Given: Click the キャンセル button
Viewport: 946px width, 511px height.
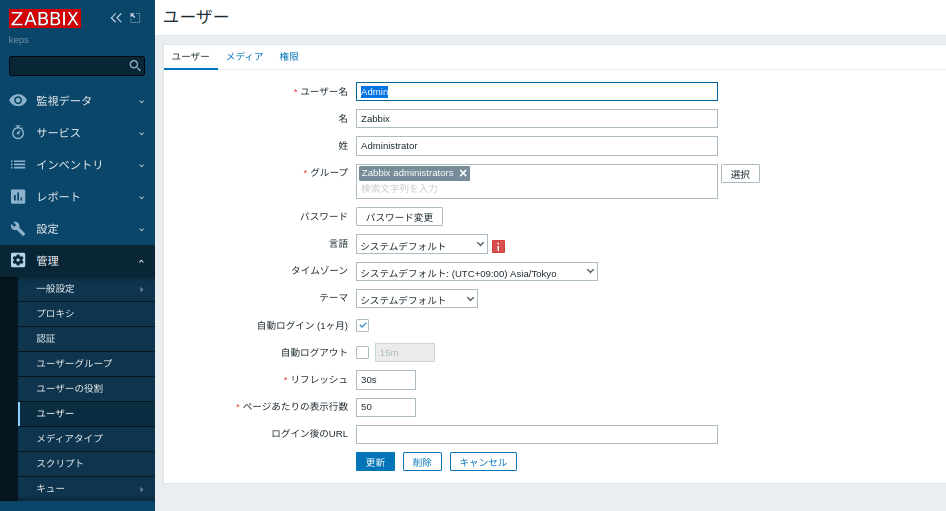Looking at the screenshot, I should pos(483,462).
